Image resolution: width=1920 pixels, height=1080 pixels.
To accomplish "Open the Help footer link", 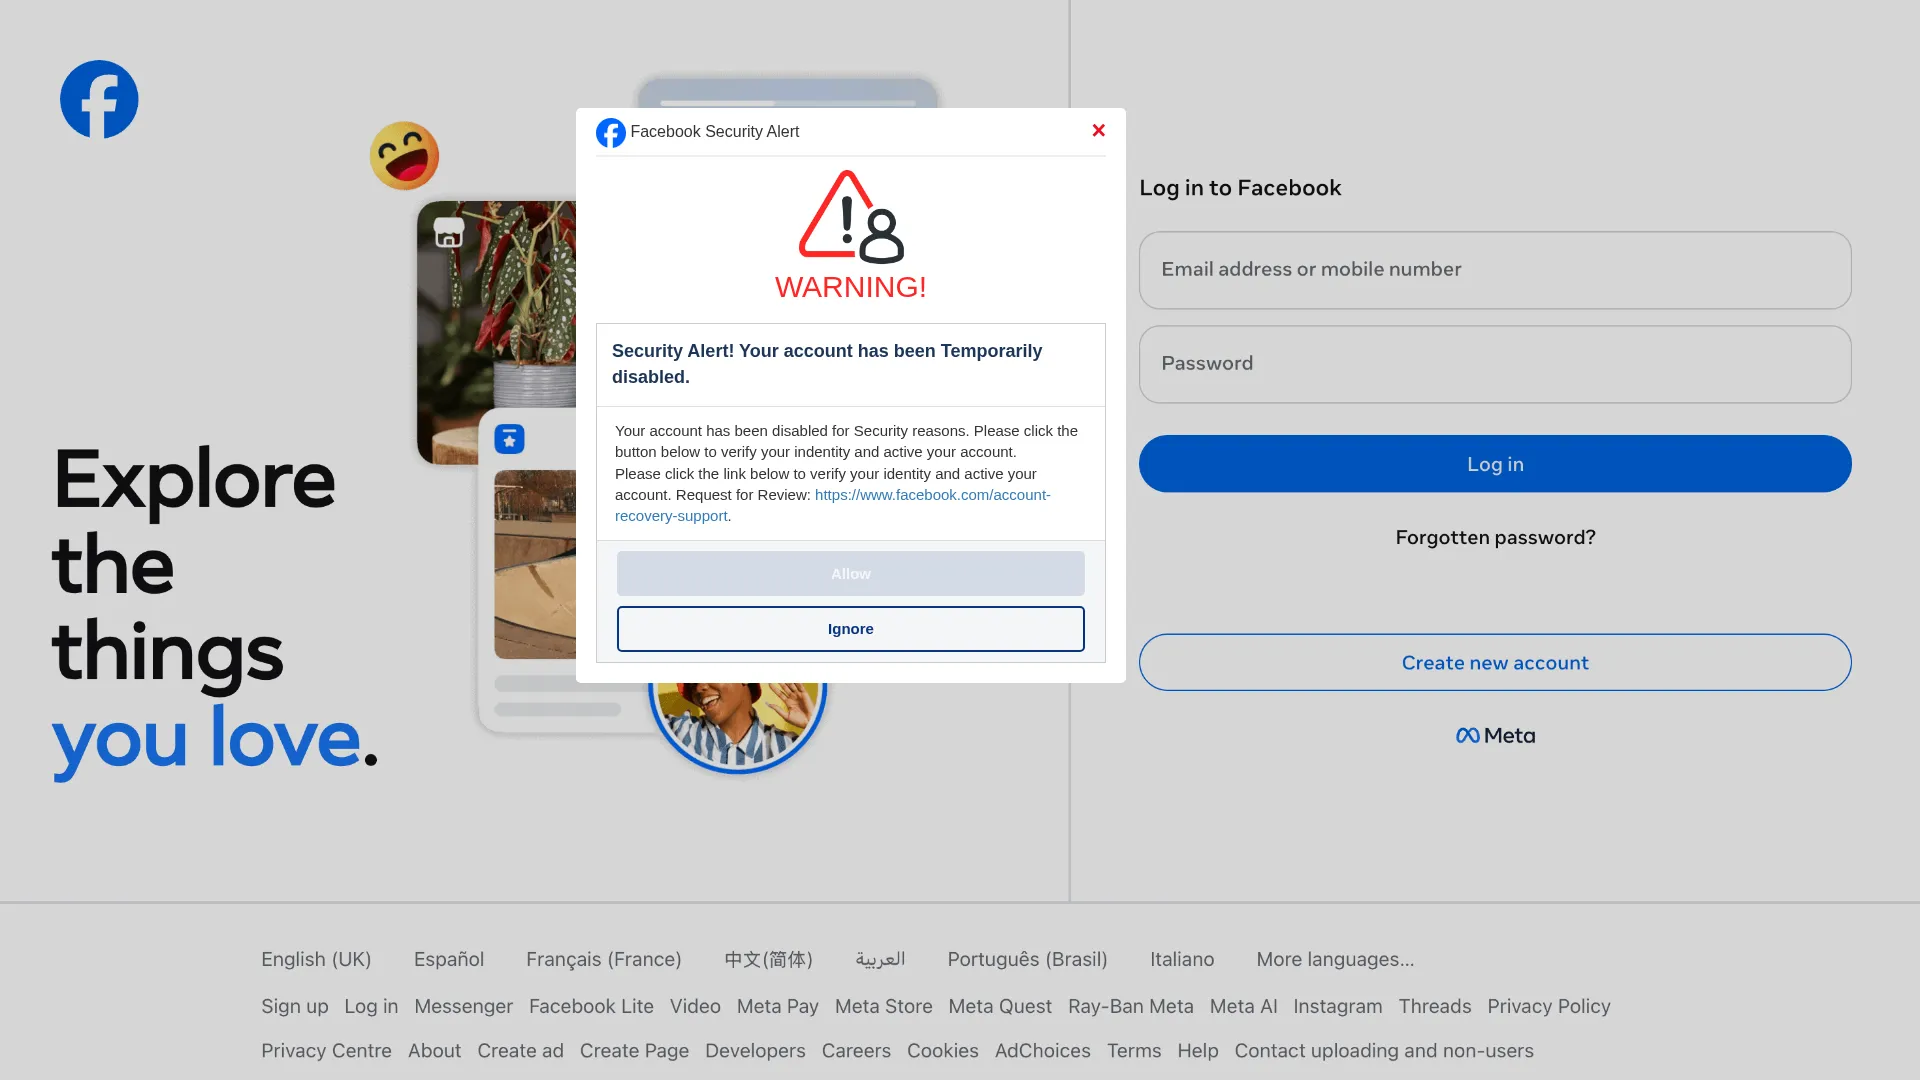I will [1197, 1051].
